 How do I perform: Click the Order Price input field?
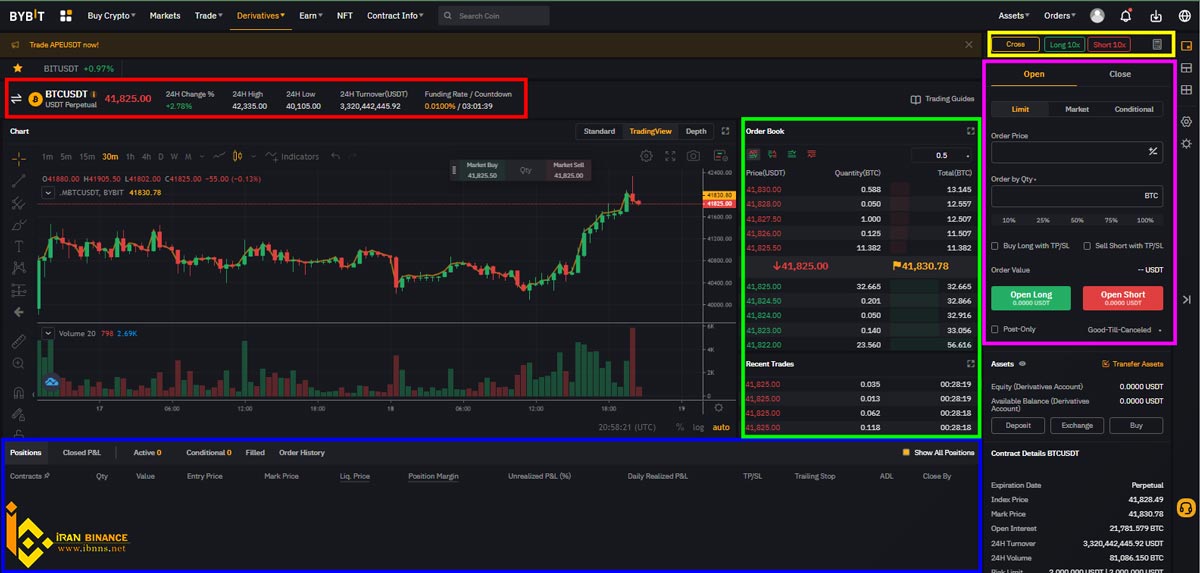[x=1076, y=152]
